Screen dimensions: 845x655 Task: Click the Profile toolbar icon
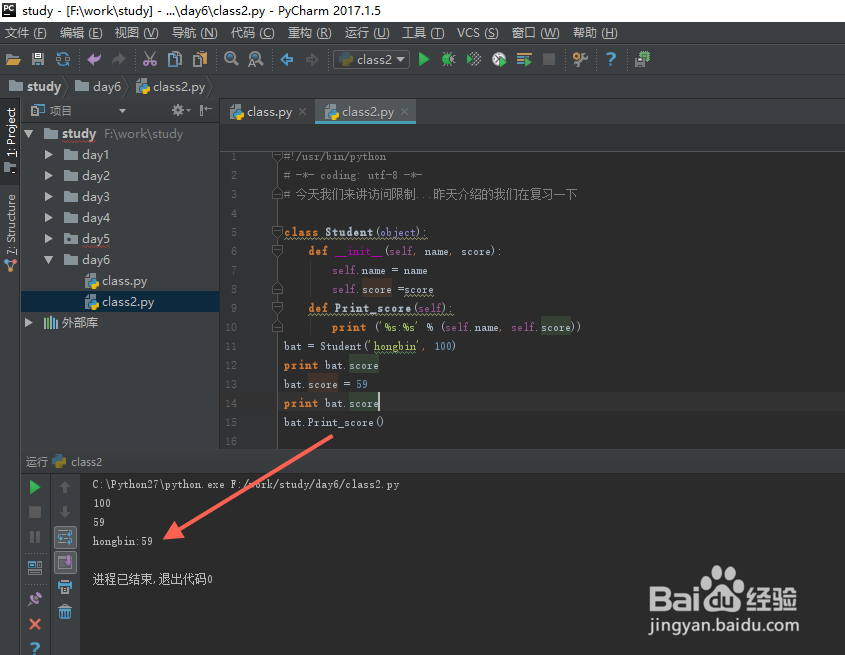(x=499, y=59)
